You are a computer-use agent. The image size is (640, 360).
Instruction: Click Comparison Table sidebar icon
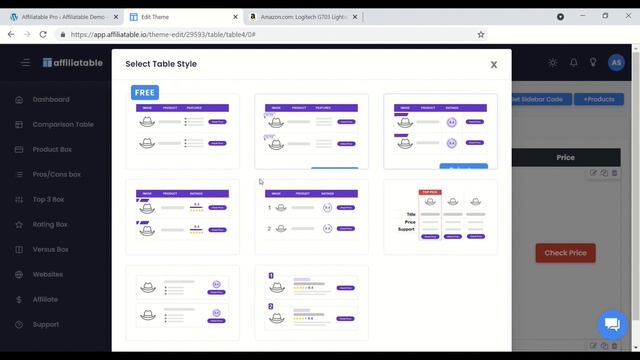[x=19, y=124]
